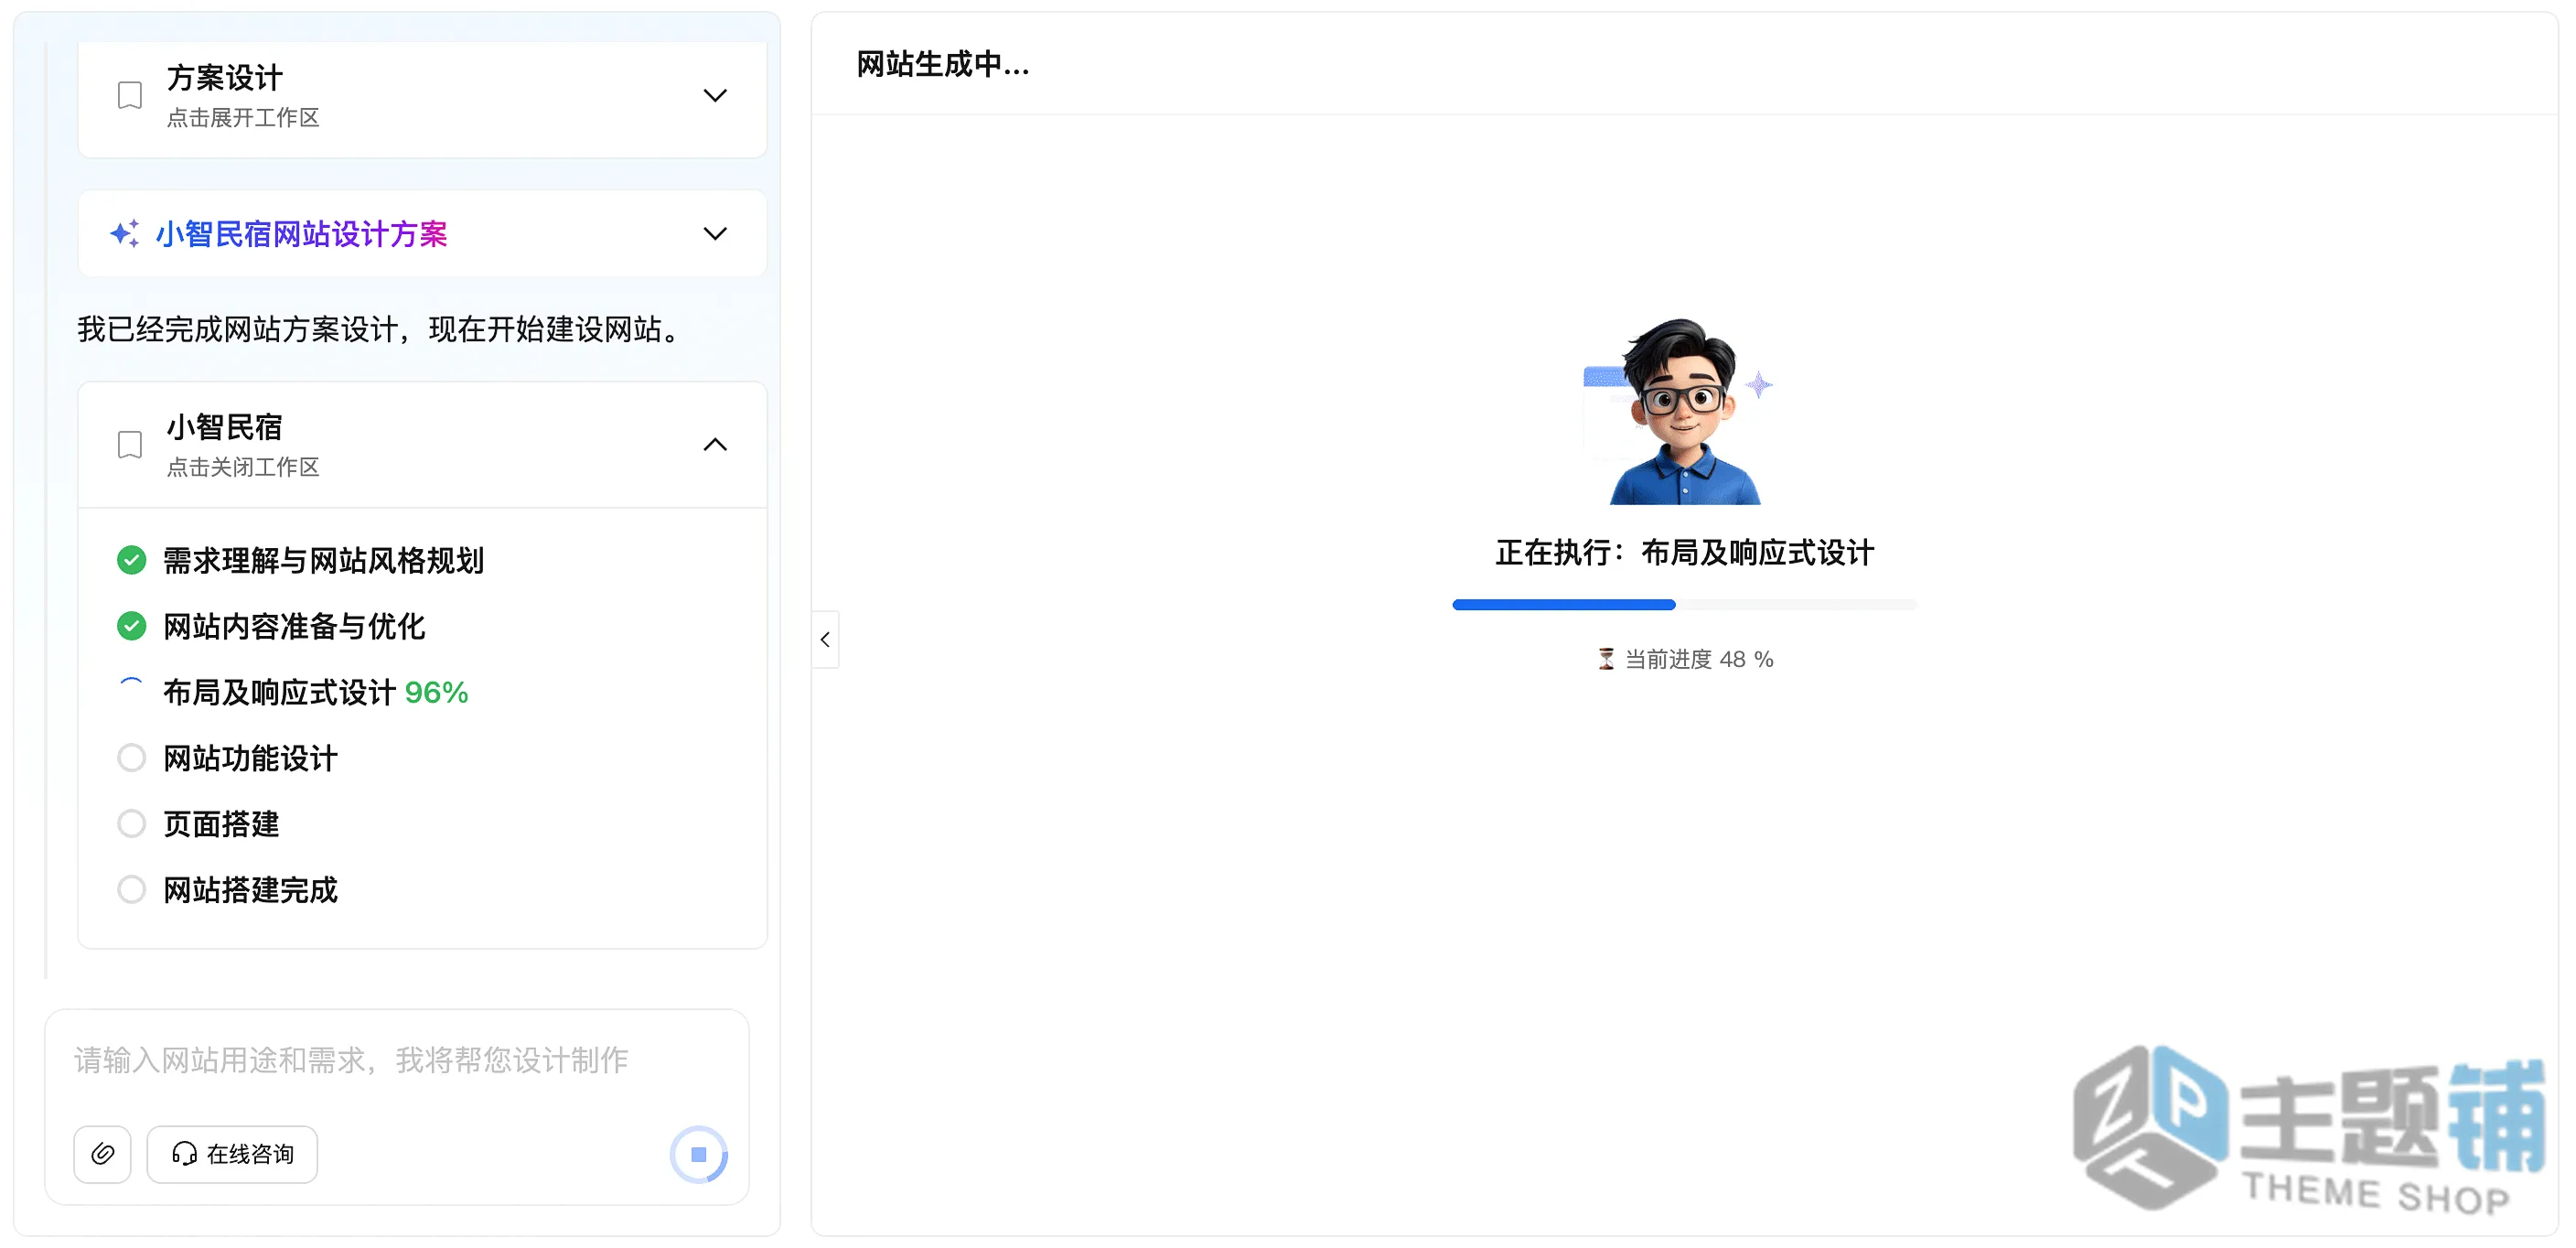This screenshot has width=2576, height=1248.
Task: Click the bookmark icon beside 方案设计
Action: click(x=130, y=96)
